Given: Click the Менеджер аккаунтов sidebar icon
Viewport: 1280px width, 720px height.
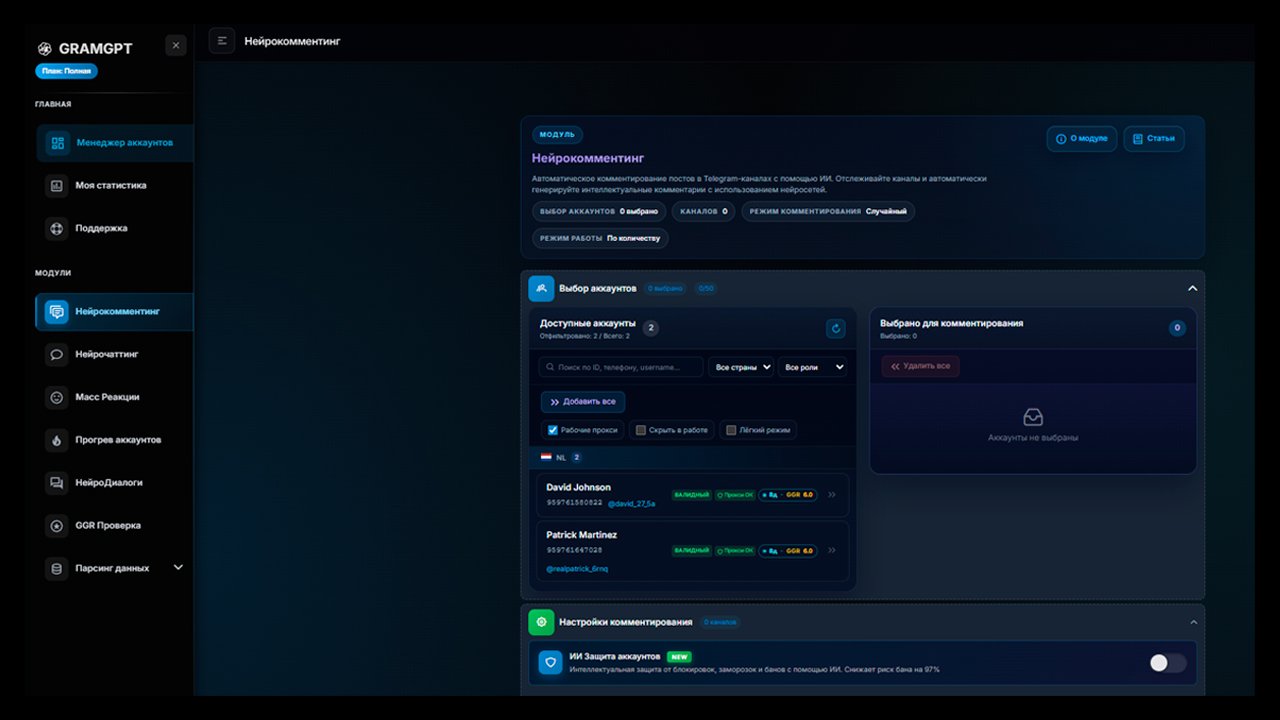Looking at the screenshot, I should [57, 143].
